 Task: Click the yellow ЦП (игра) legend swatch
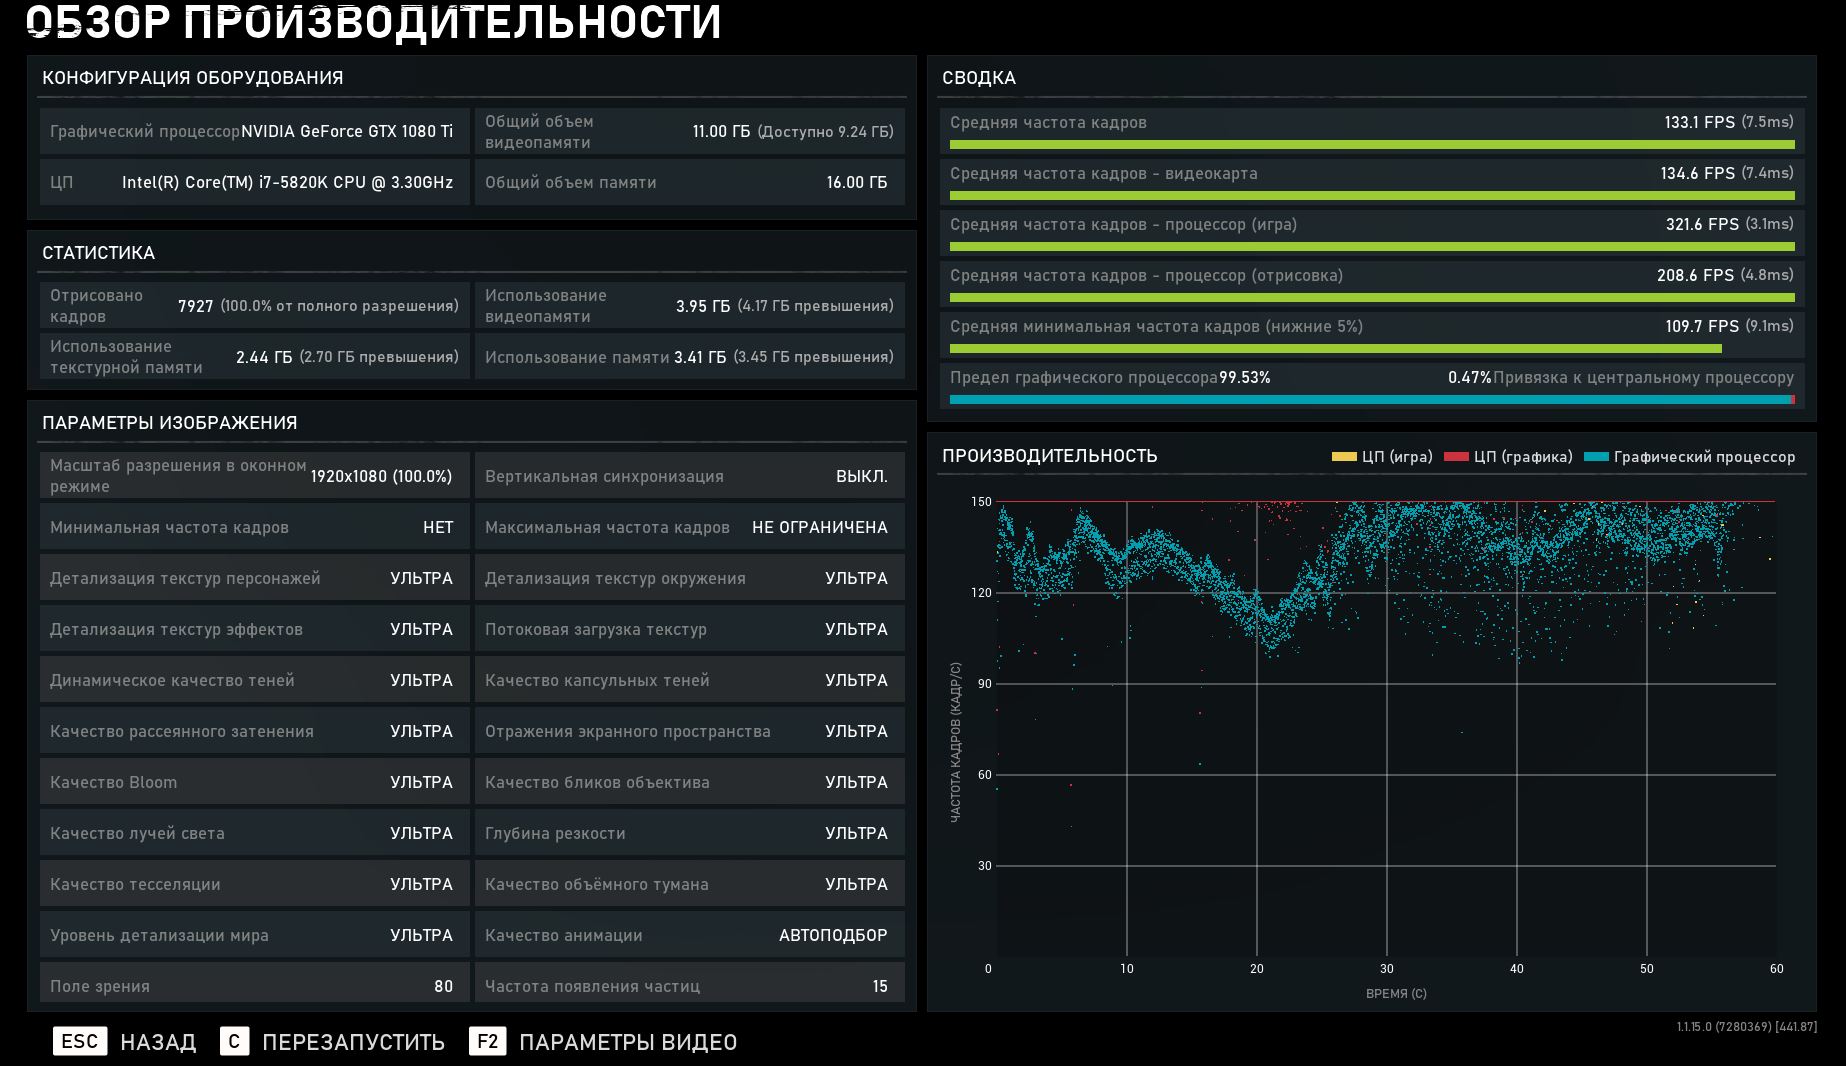click(1344, 457)
